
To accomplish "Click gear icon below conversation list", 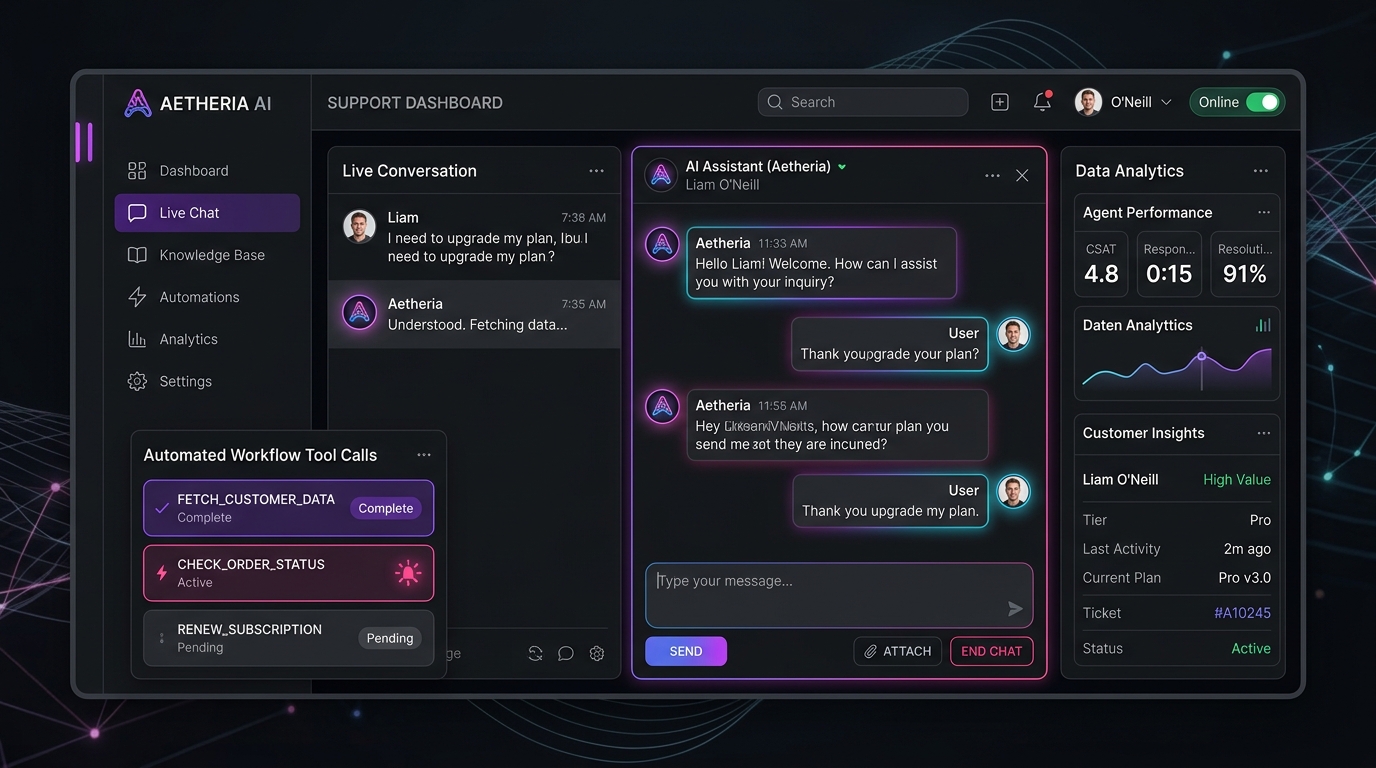I will pyautogui.click(x=597, y=653).
